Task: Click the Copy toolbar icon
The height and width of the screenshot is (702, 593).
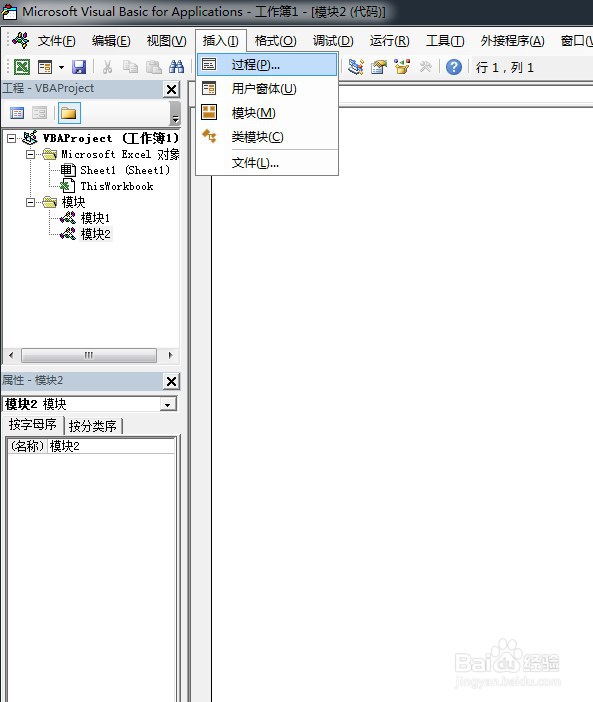Action: [130, 67]
